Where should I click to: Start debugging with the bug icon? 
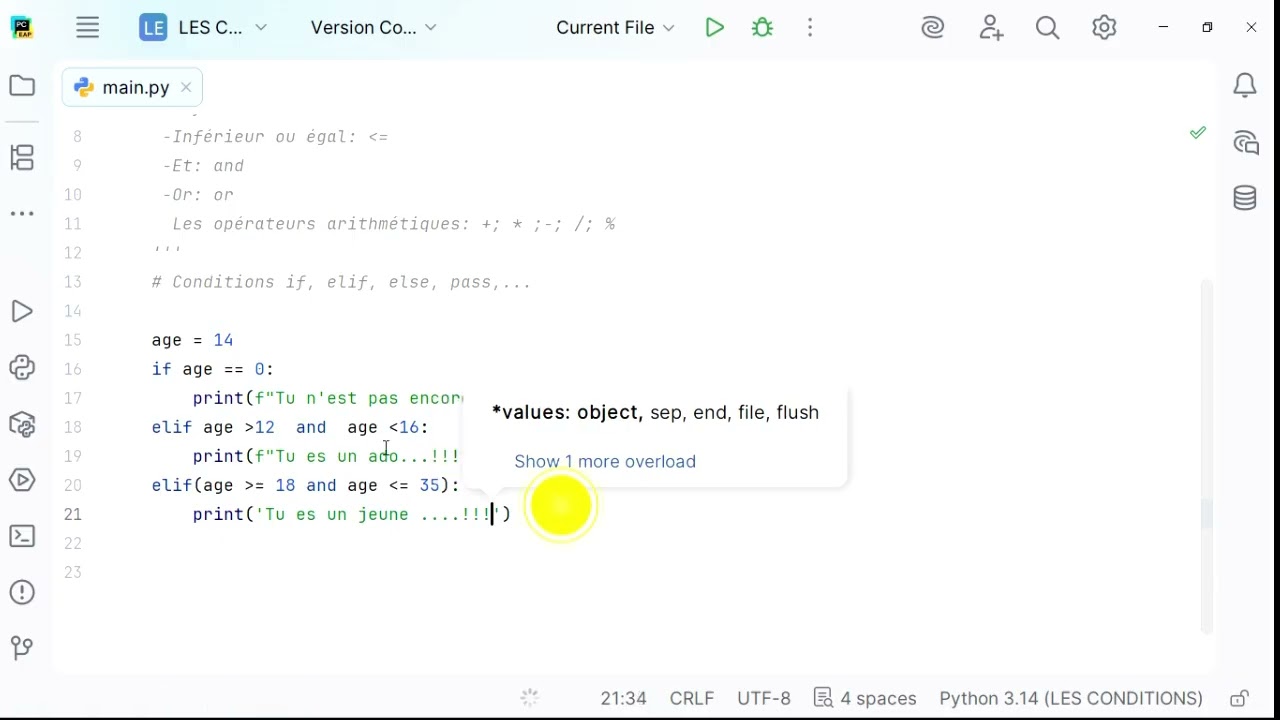pyautogui.click(x=763, y=28)
